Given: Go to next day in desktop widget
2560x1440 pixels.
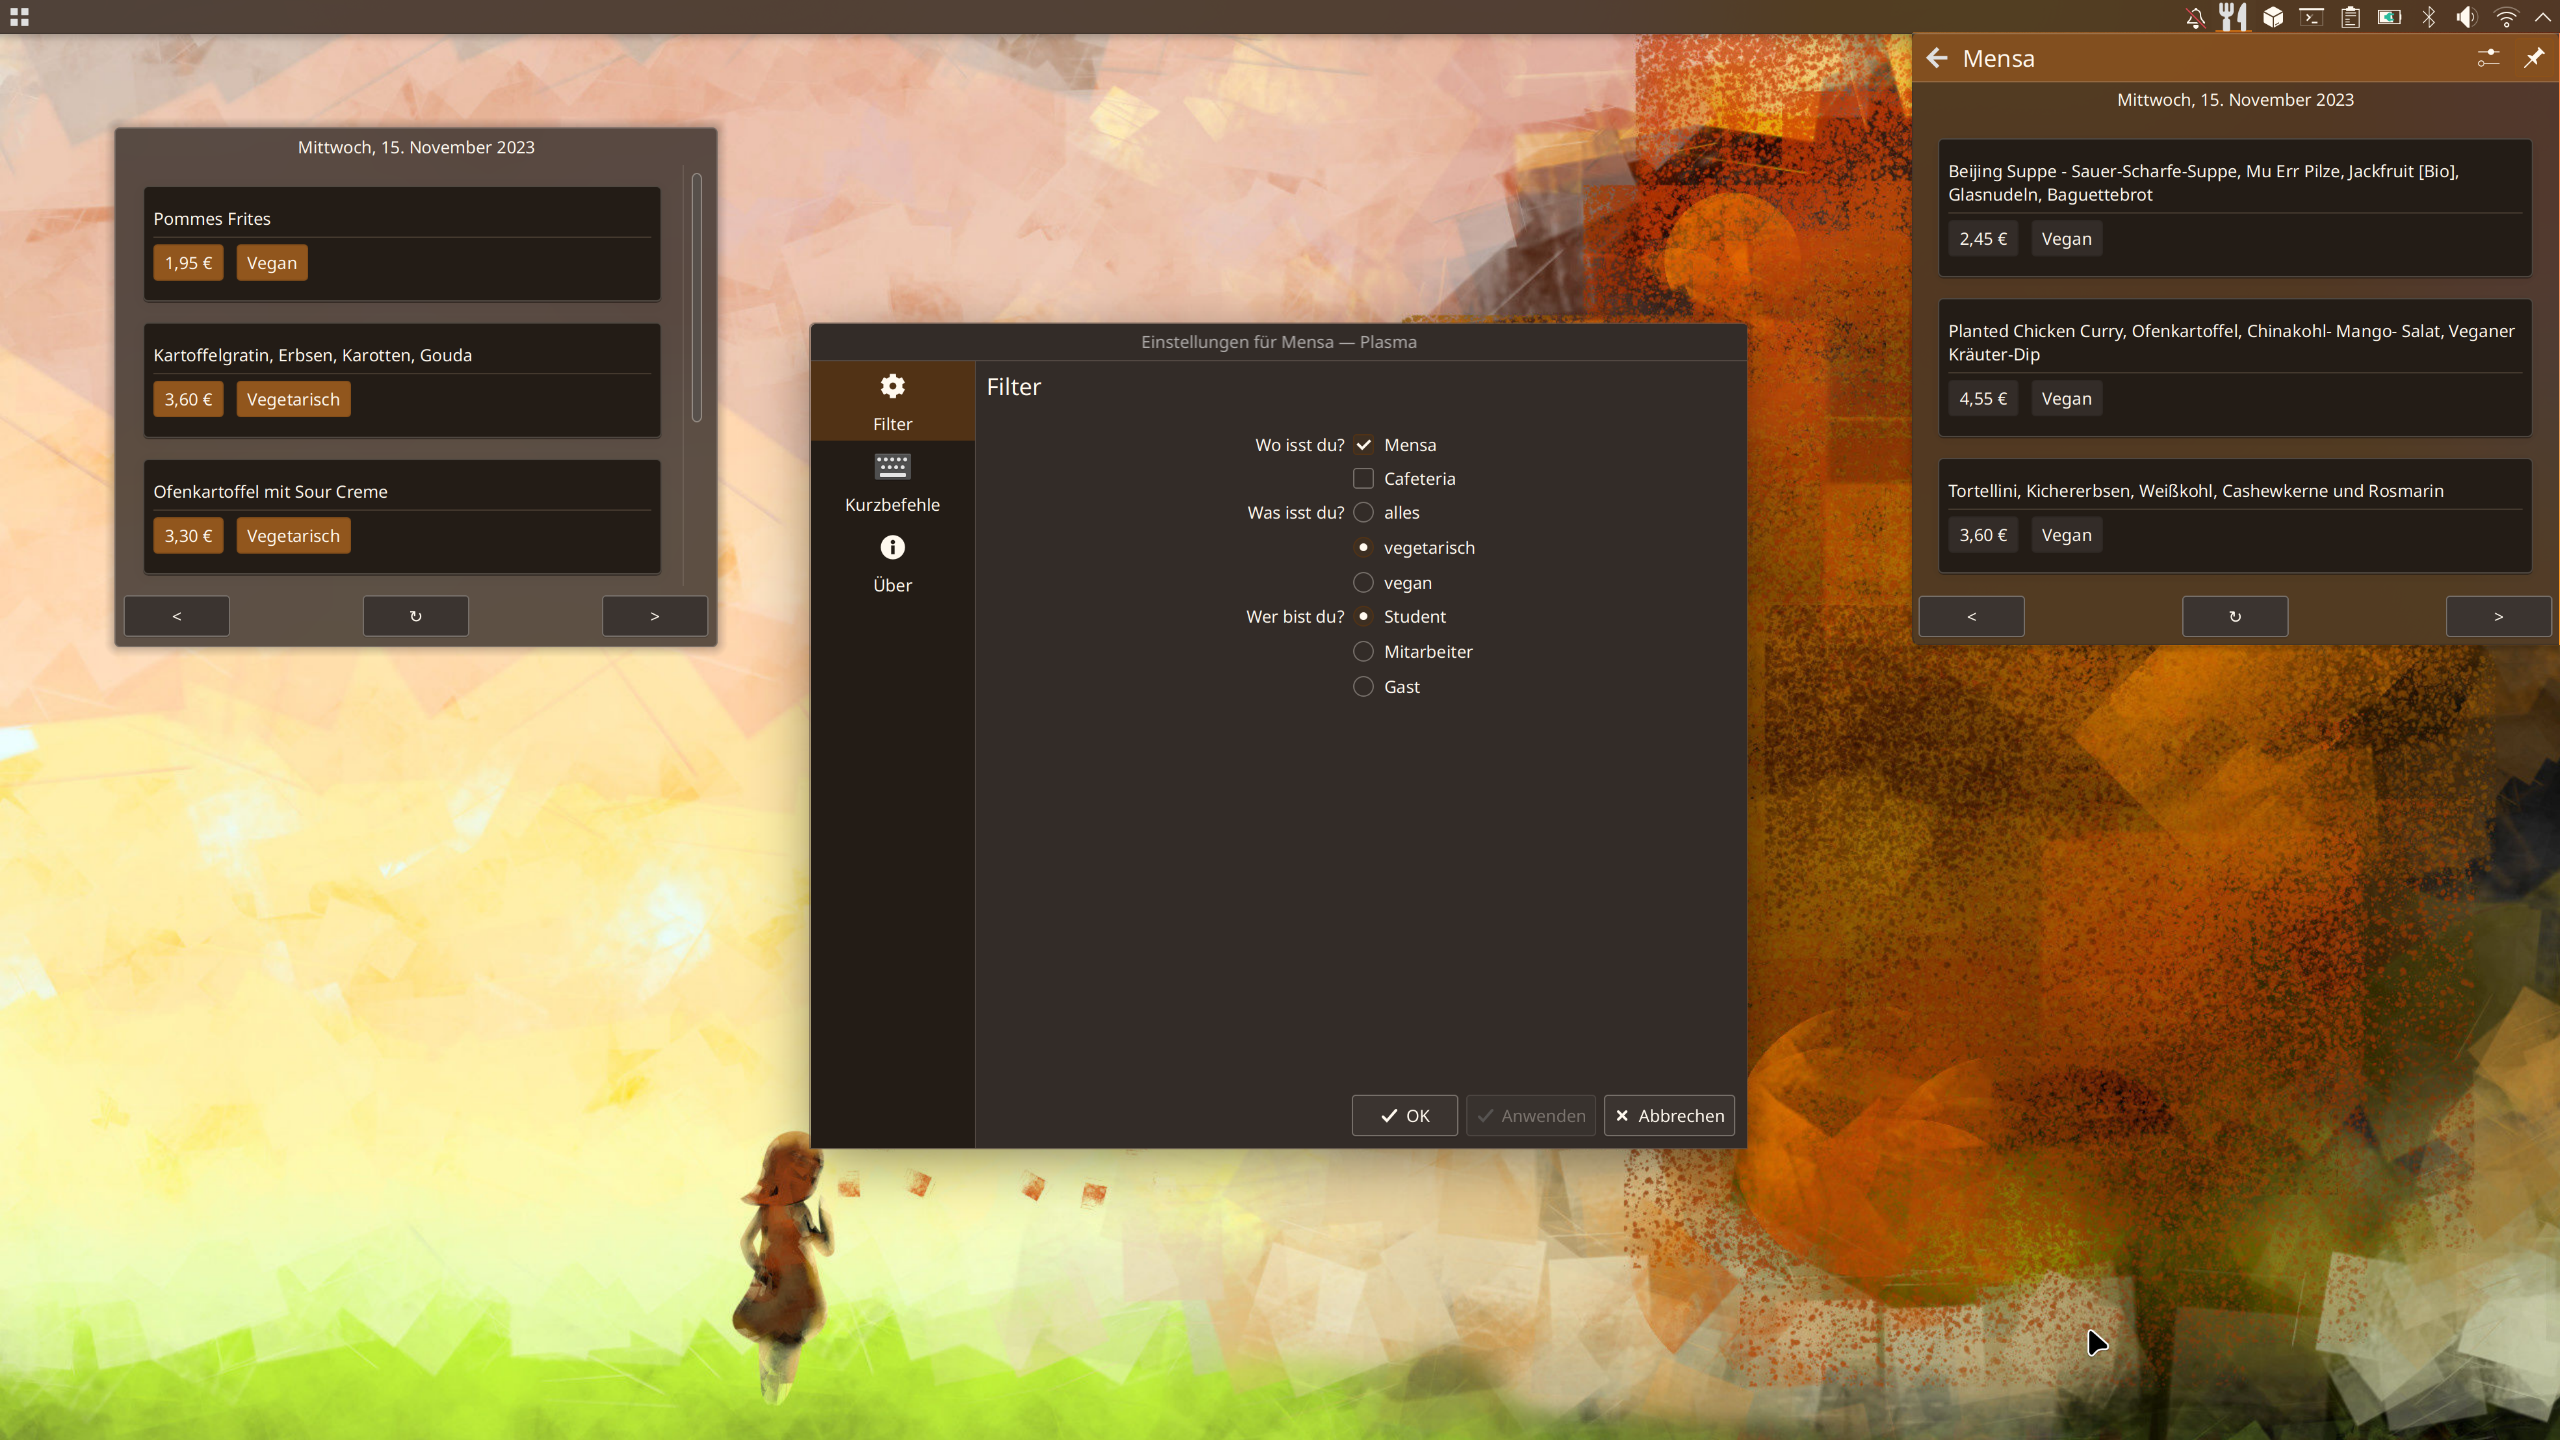Looking at the screenshot, I should coord(655,616).
